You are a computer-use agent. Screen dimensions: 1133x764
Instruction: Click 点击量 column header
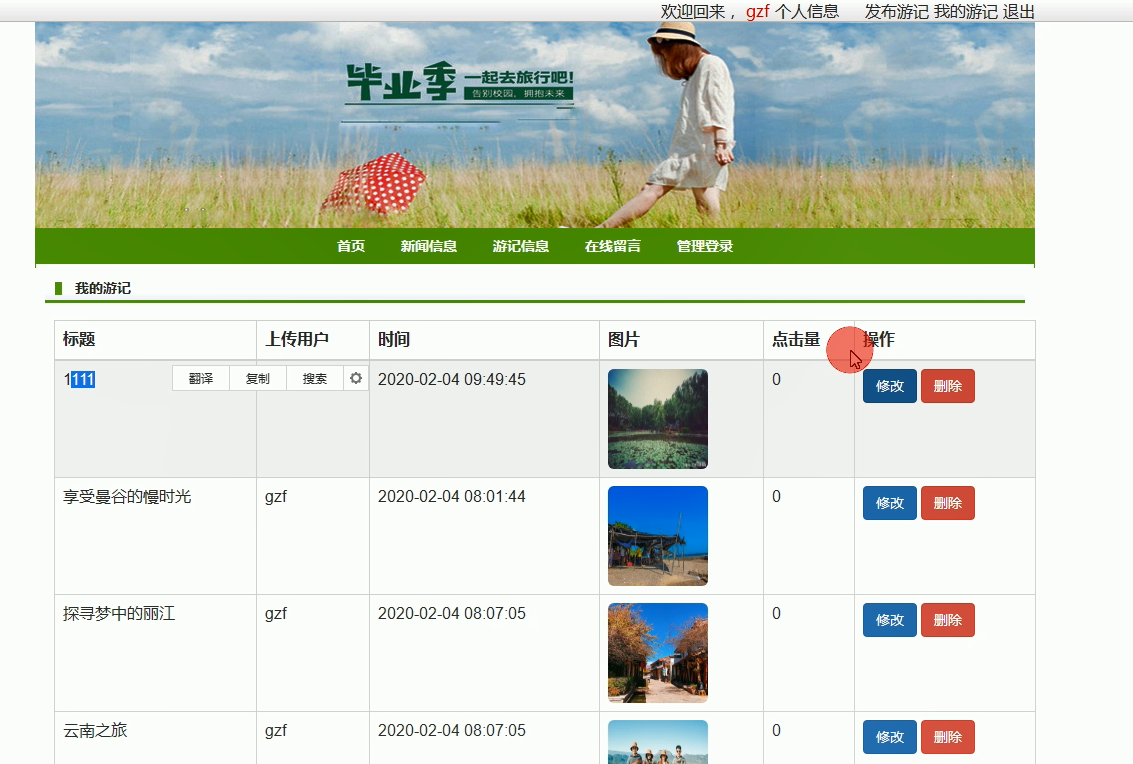796,339
